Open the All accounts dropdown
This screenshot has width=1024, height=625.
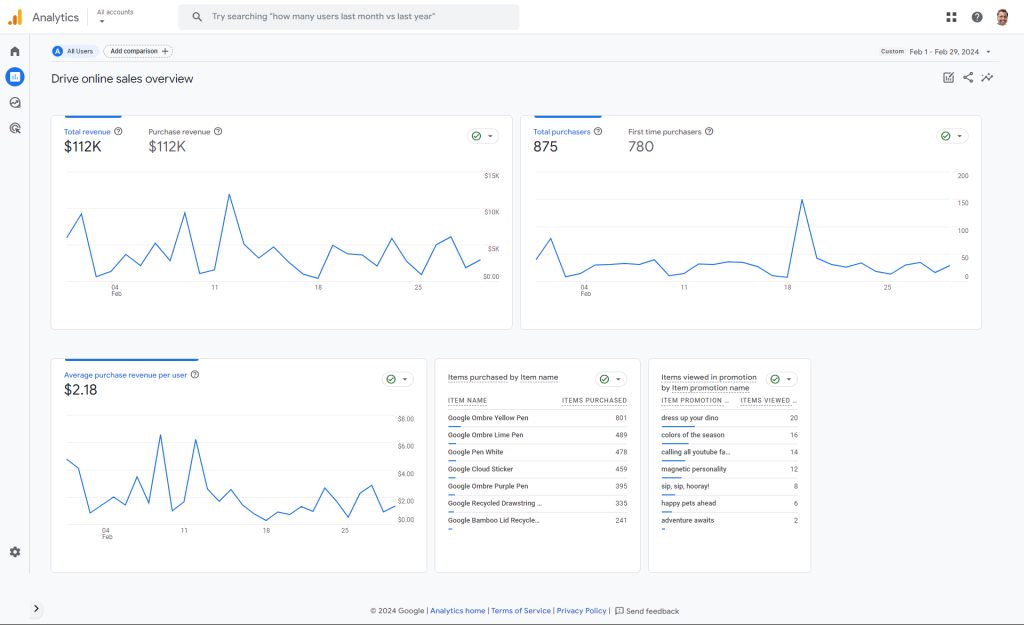click(115, 16)
